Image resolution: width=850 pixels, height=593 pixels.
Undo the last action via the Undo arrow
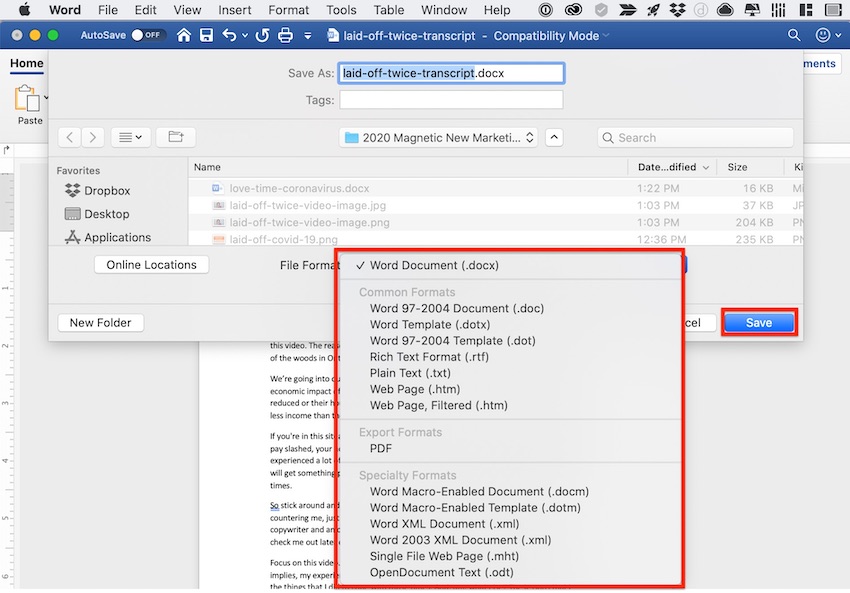230,35
